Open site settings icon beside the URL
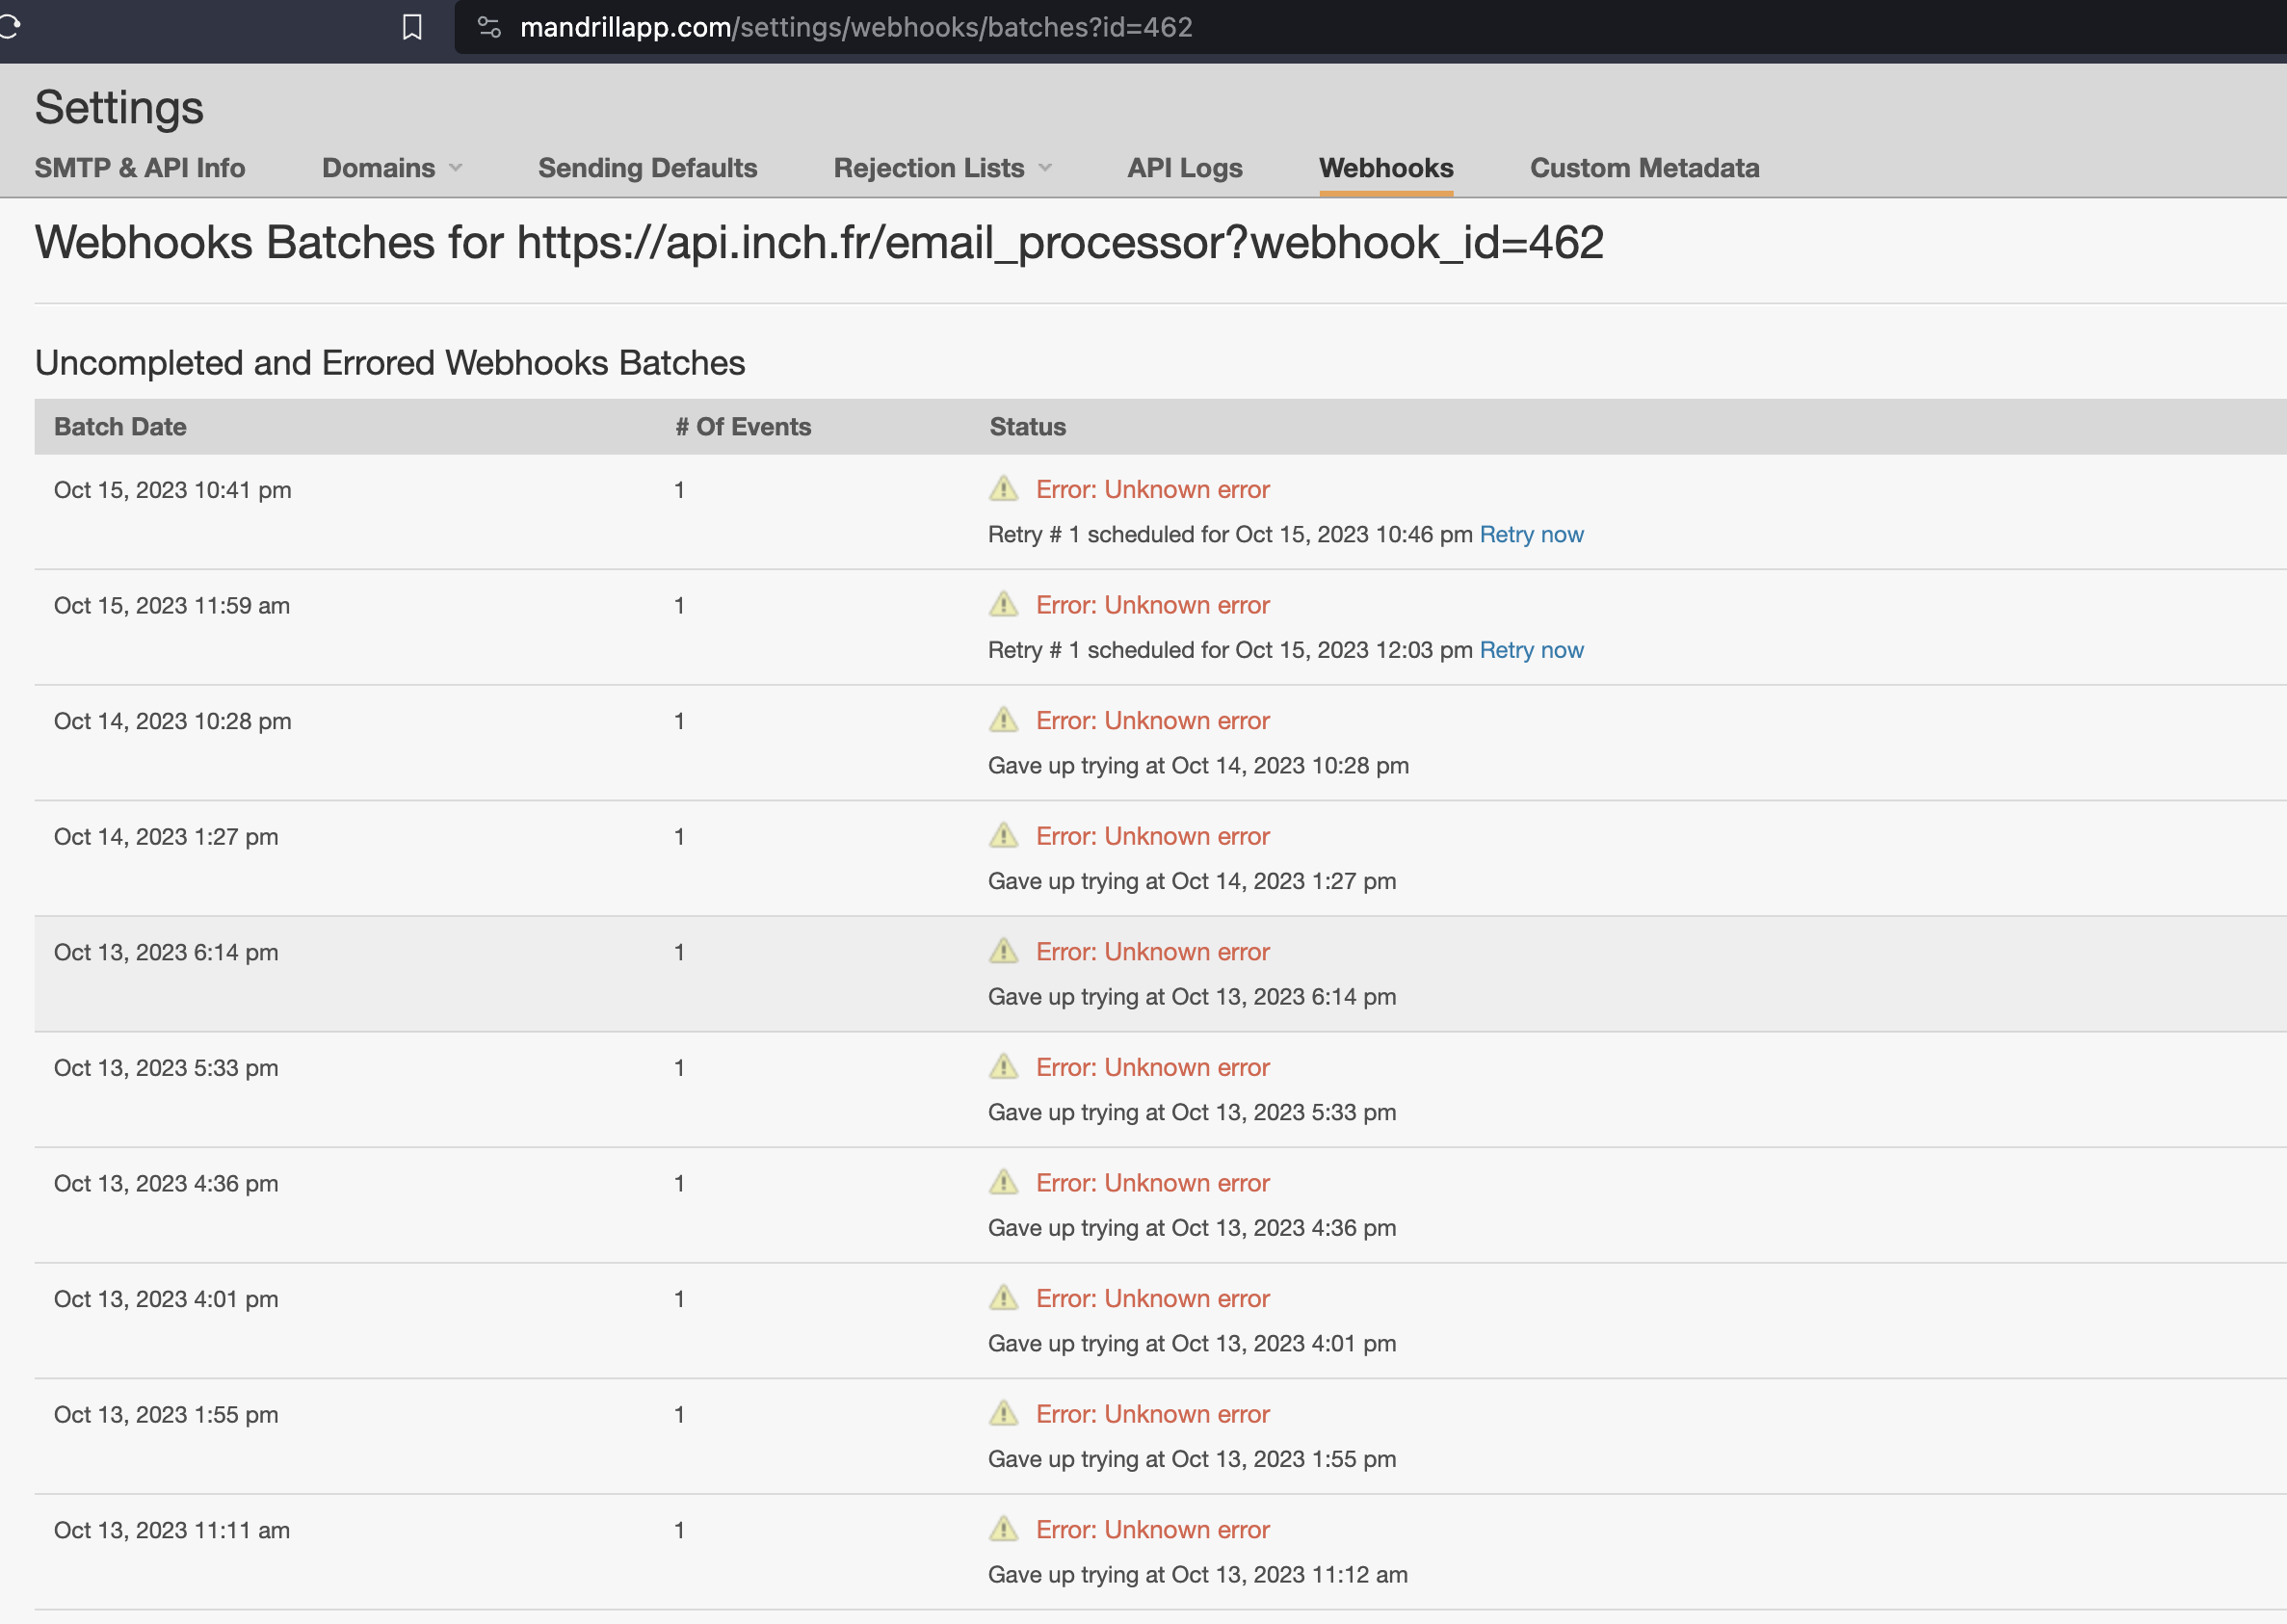Image resolution: width=2287 pixels, height=1624 pixels. (489, 27)
